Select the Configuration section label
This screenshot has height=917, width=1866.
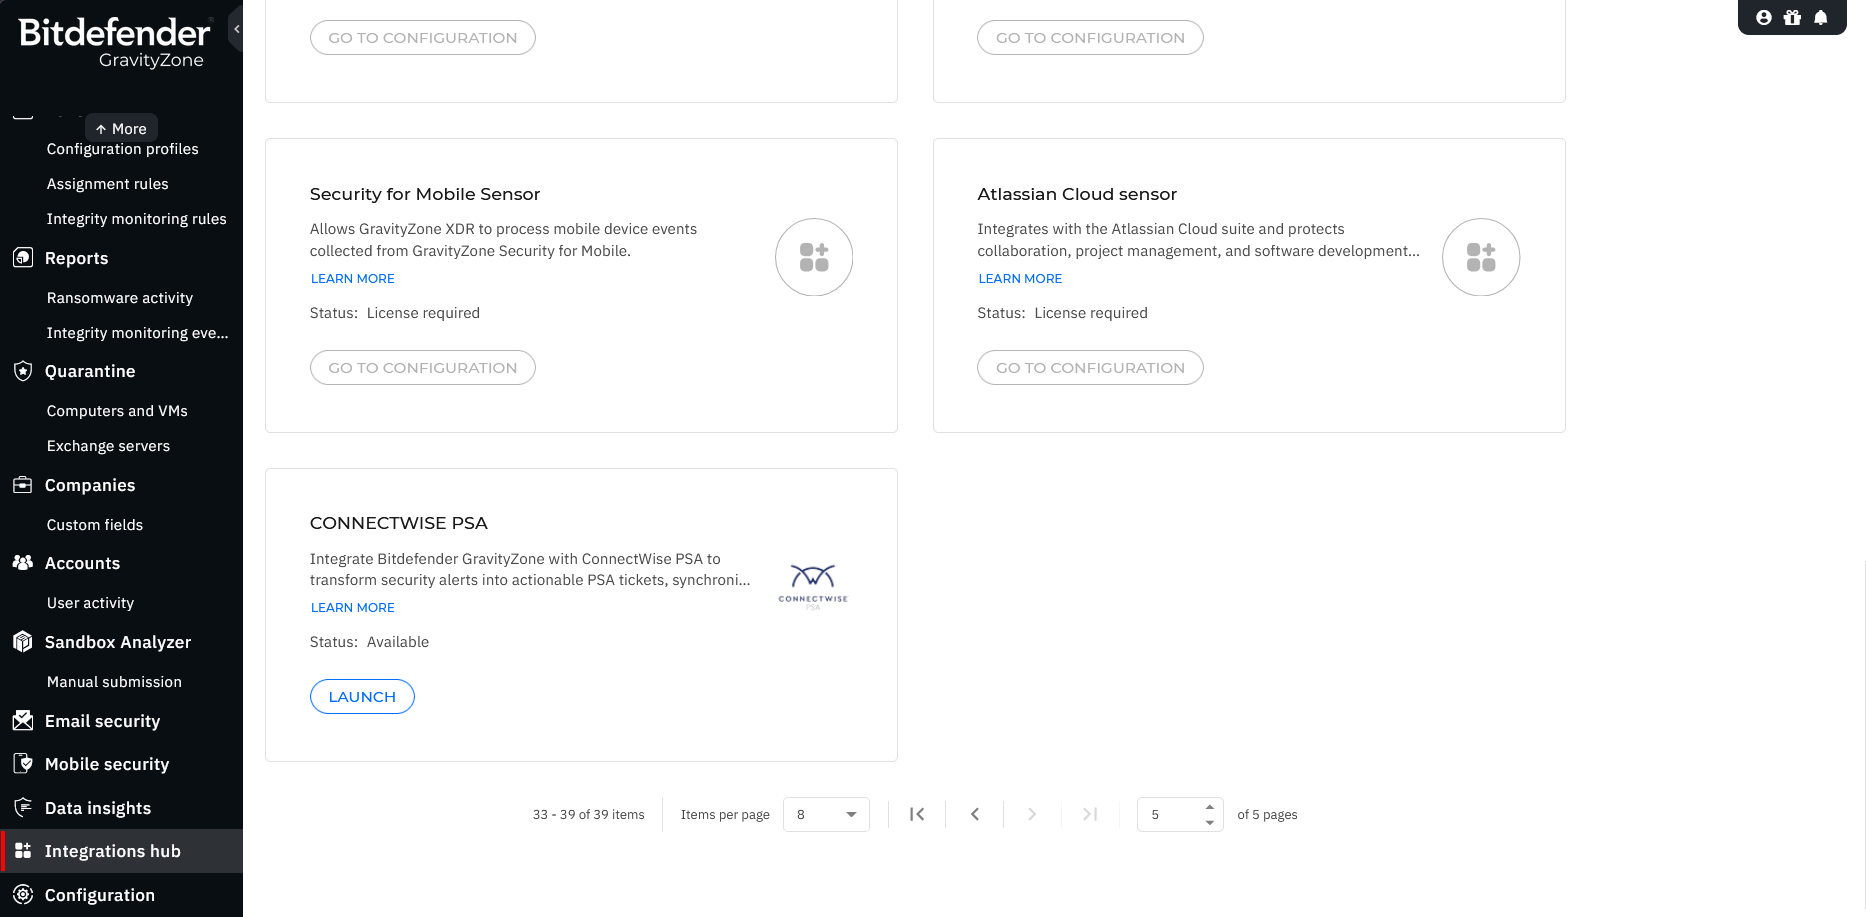tap(100, 895)
